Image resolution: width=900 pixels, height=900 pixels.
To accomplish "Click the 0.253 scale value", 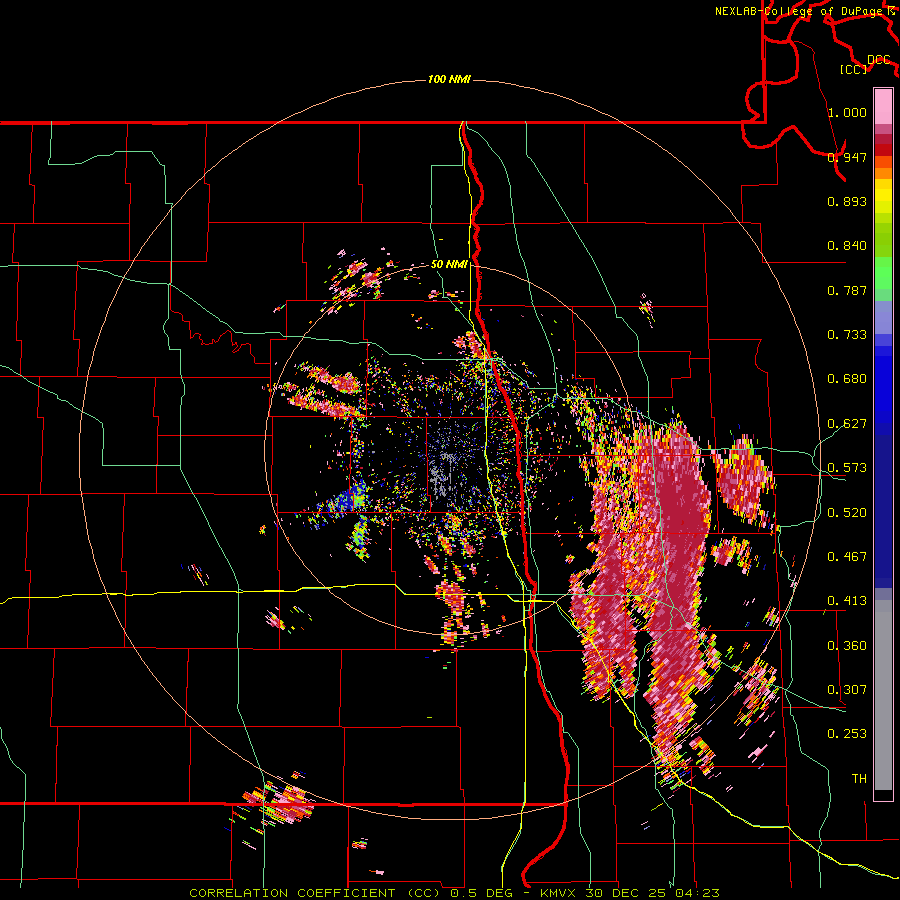I will 847,734.
